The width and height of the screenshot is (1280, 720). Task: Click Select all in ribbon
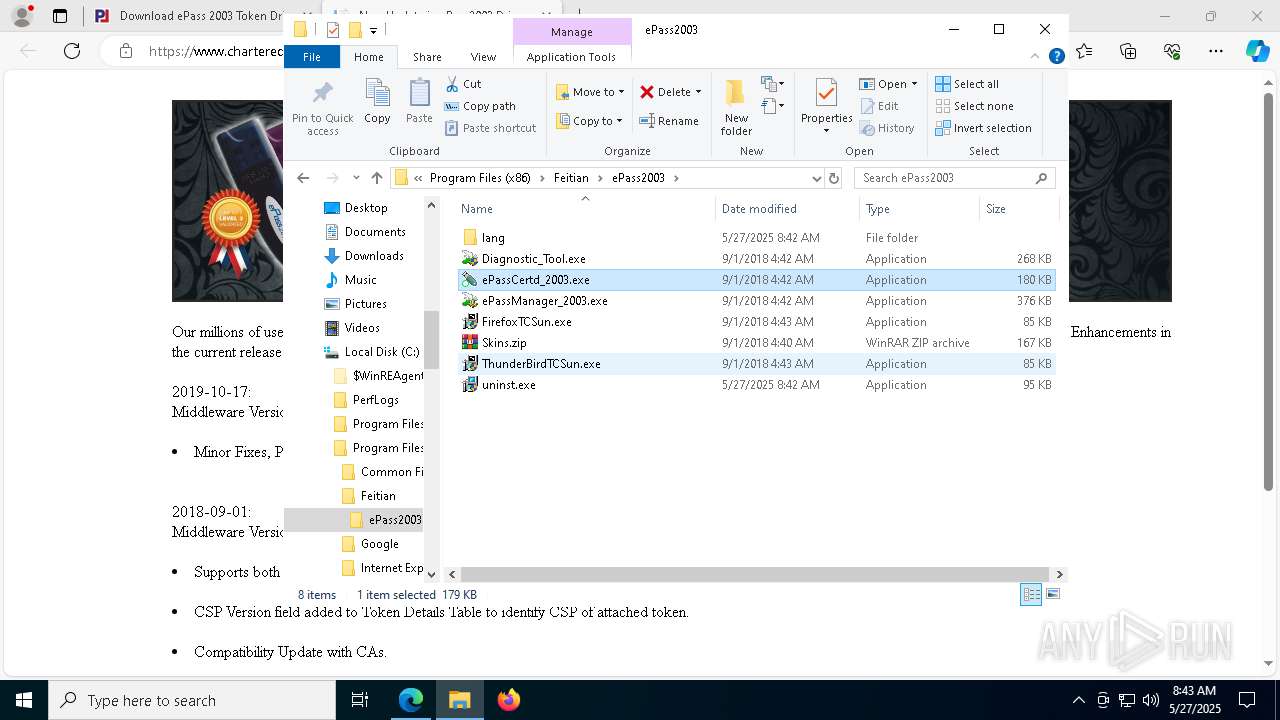pos(966,84)
